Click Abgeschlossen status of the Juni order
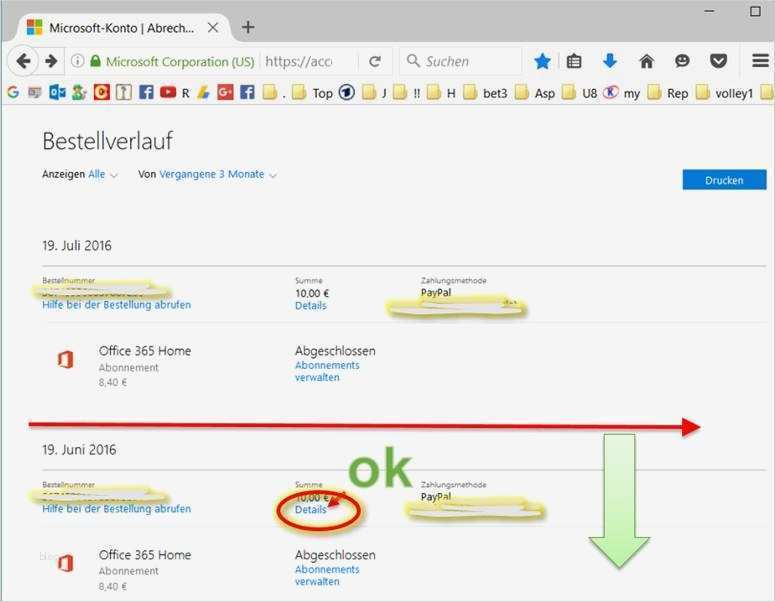Viewport: 775px width, 602px height. pyautogui.click(x=335, y=555)
